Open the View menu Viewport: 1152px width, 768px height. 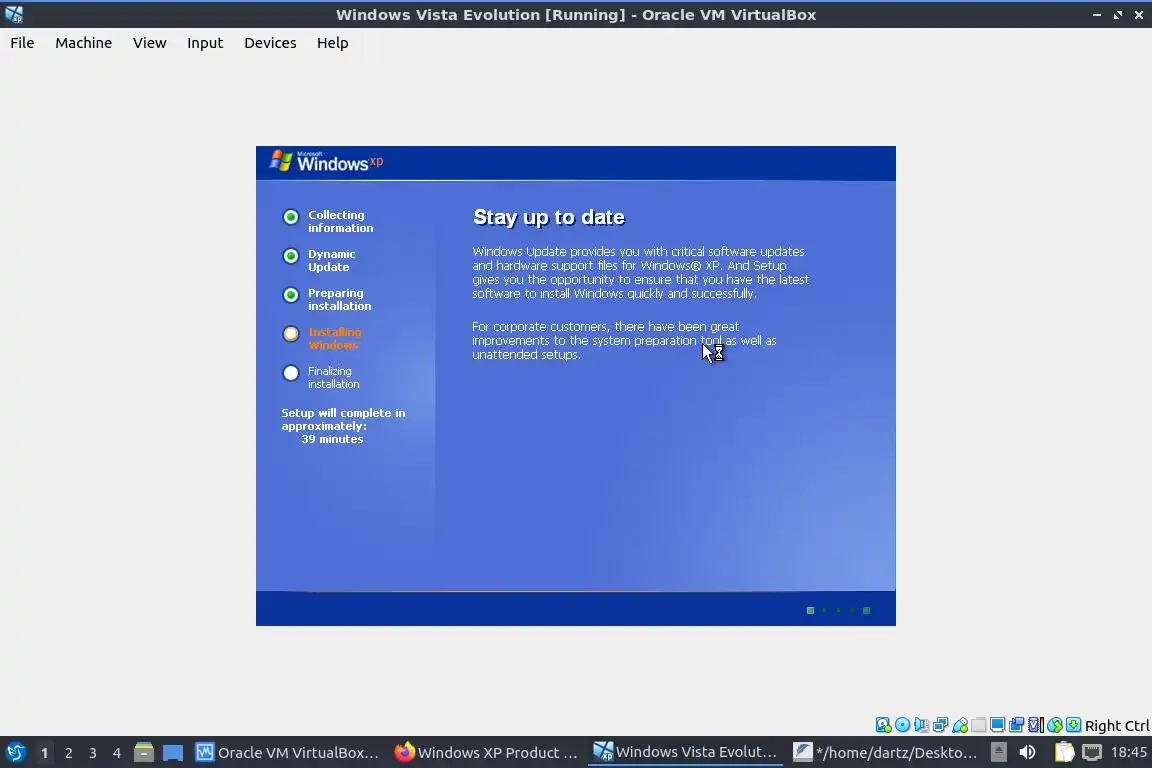click(149, 43)
